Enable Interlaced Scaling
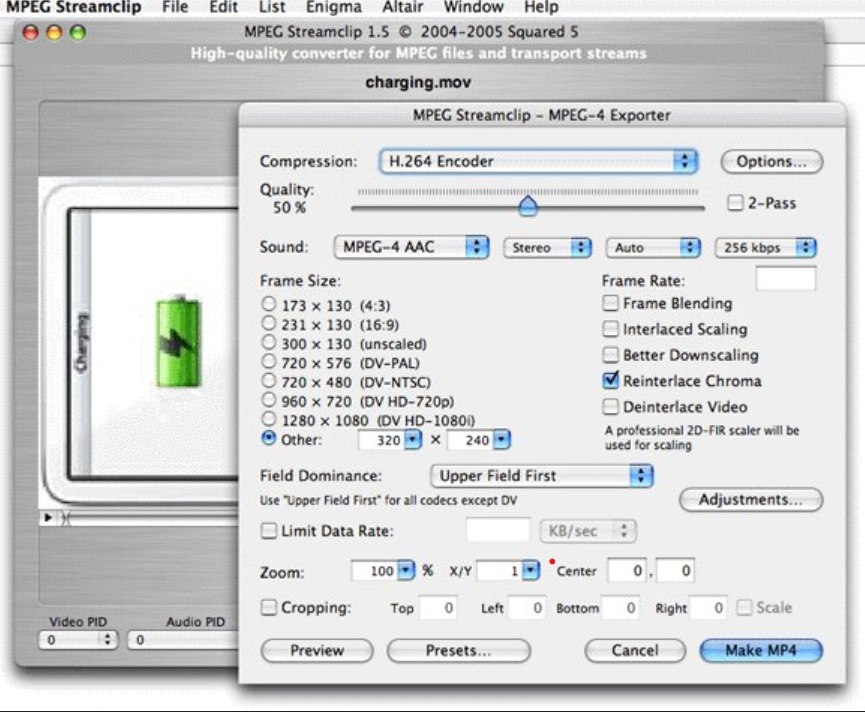Viewport: 865px width, 712px height. point(610,329)
